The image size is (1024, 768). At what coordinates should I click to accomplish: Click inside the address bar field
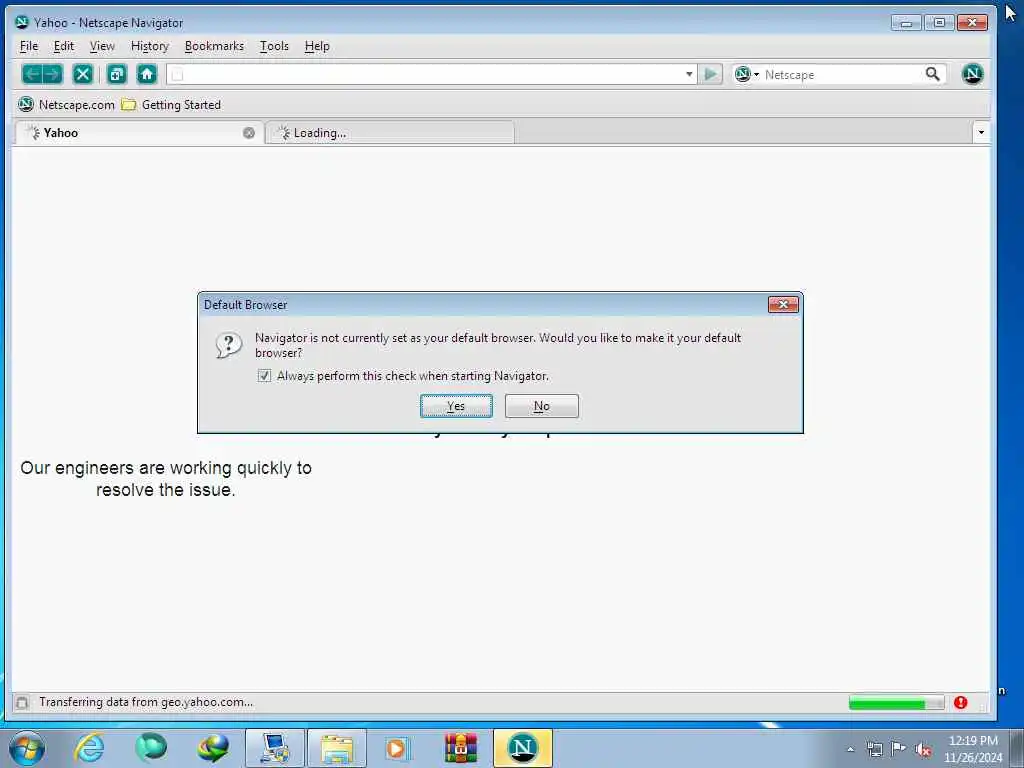(x=431, y=74)
